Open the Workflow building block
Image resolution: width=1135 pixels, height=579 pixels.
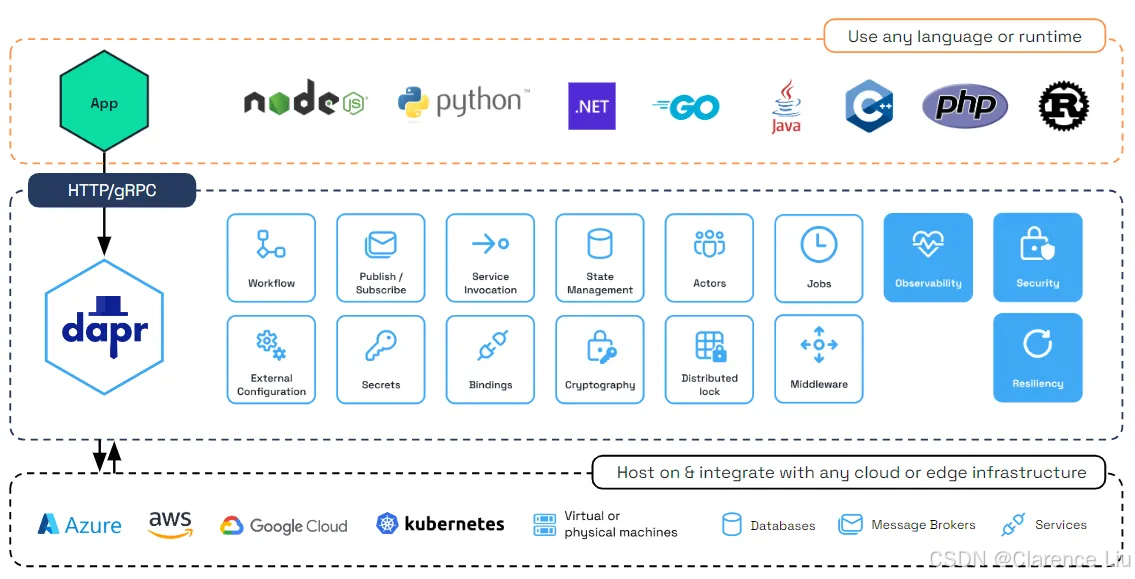click(x=271, y=258)
